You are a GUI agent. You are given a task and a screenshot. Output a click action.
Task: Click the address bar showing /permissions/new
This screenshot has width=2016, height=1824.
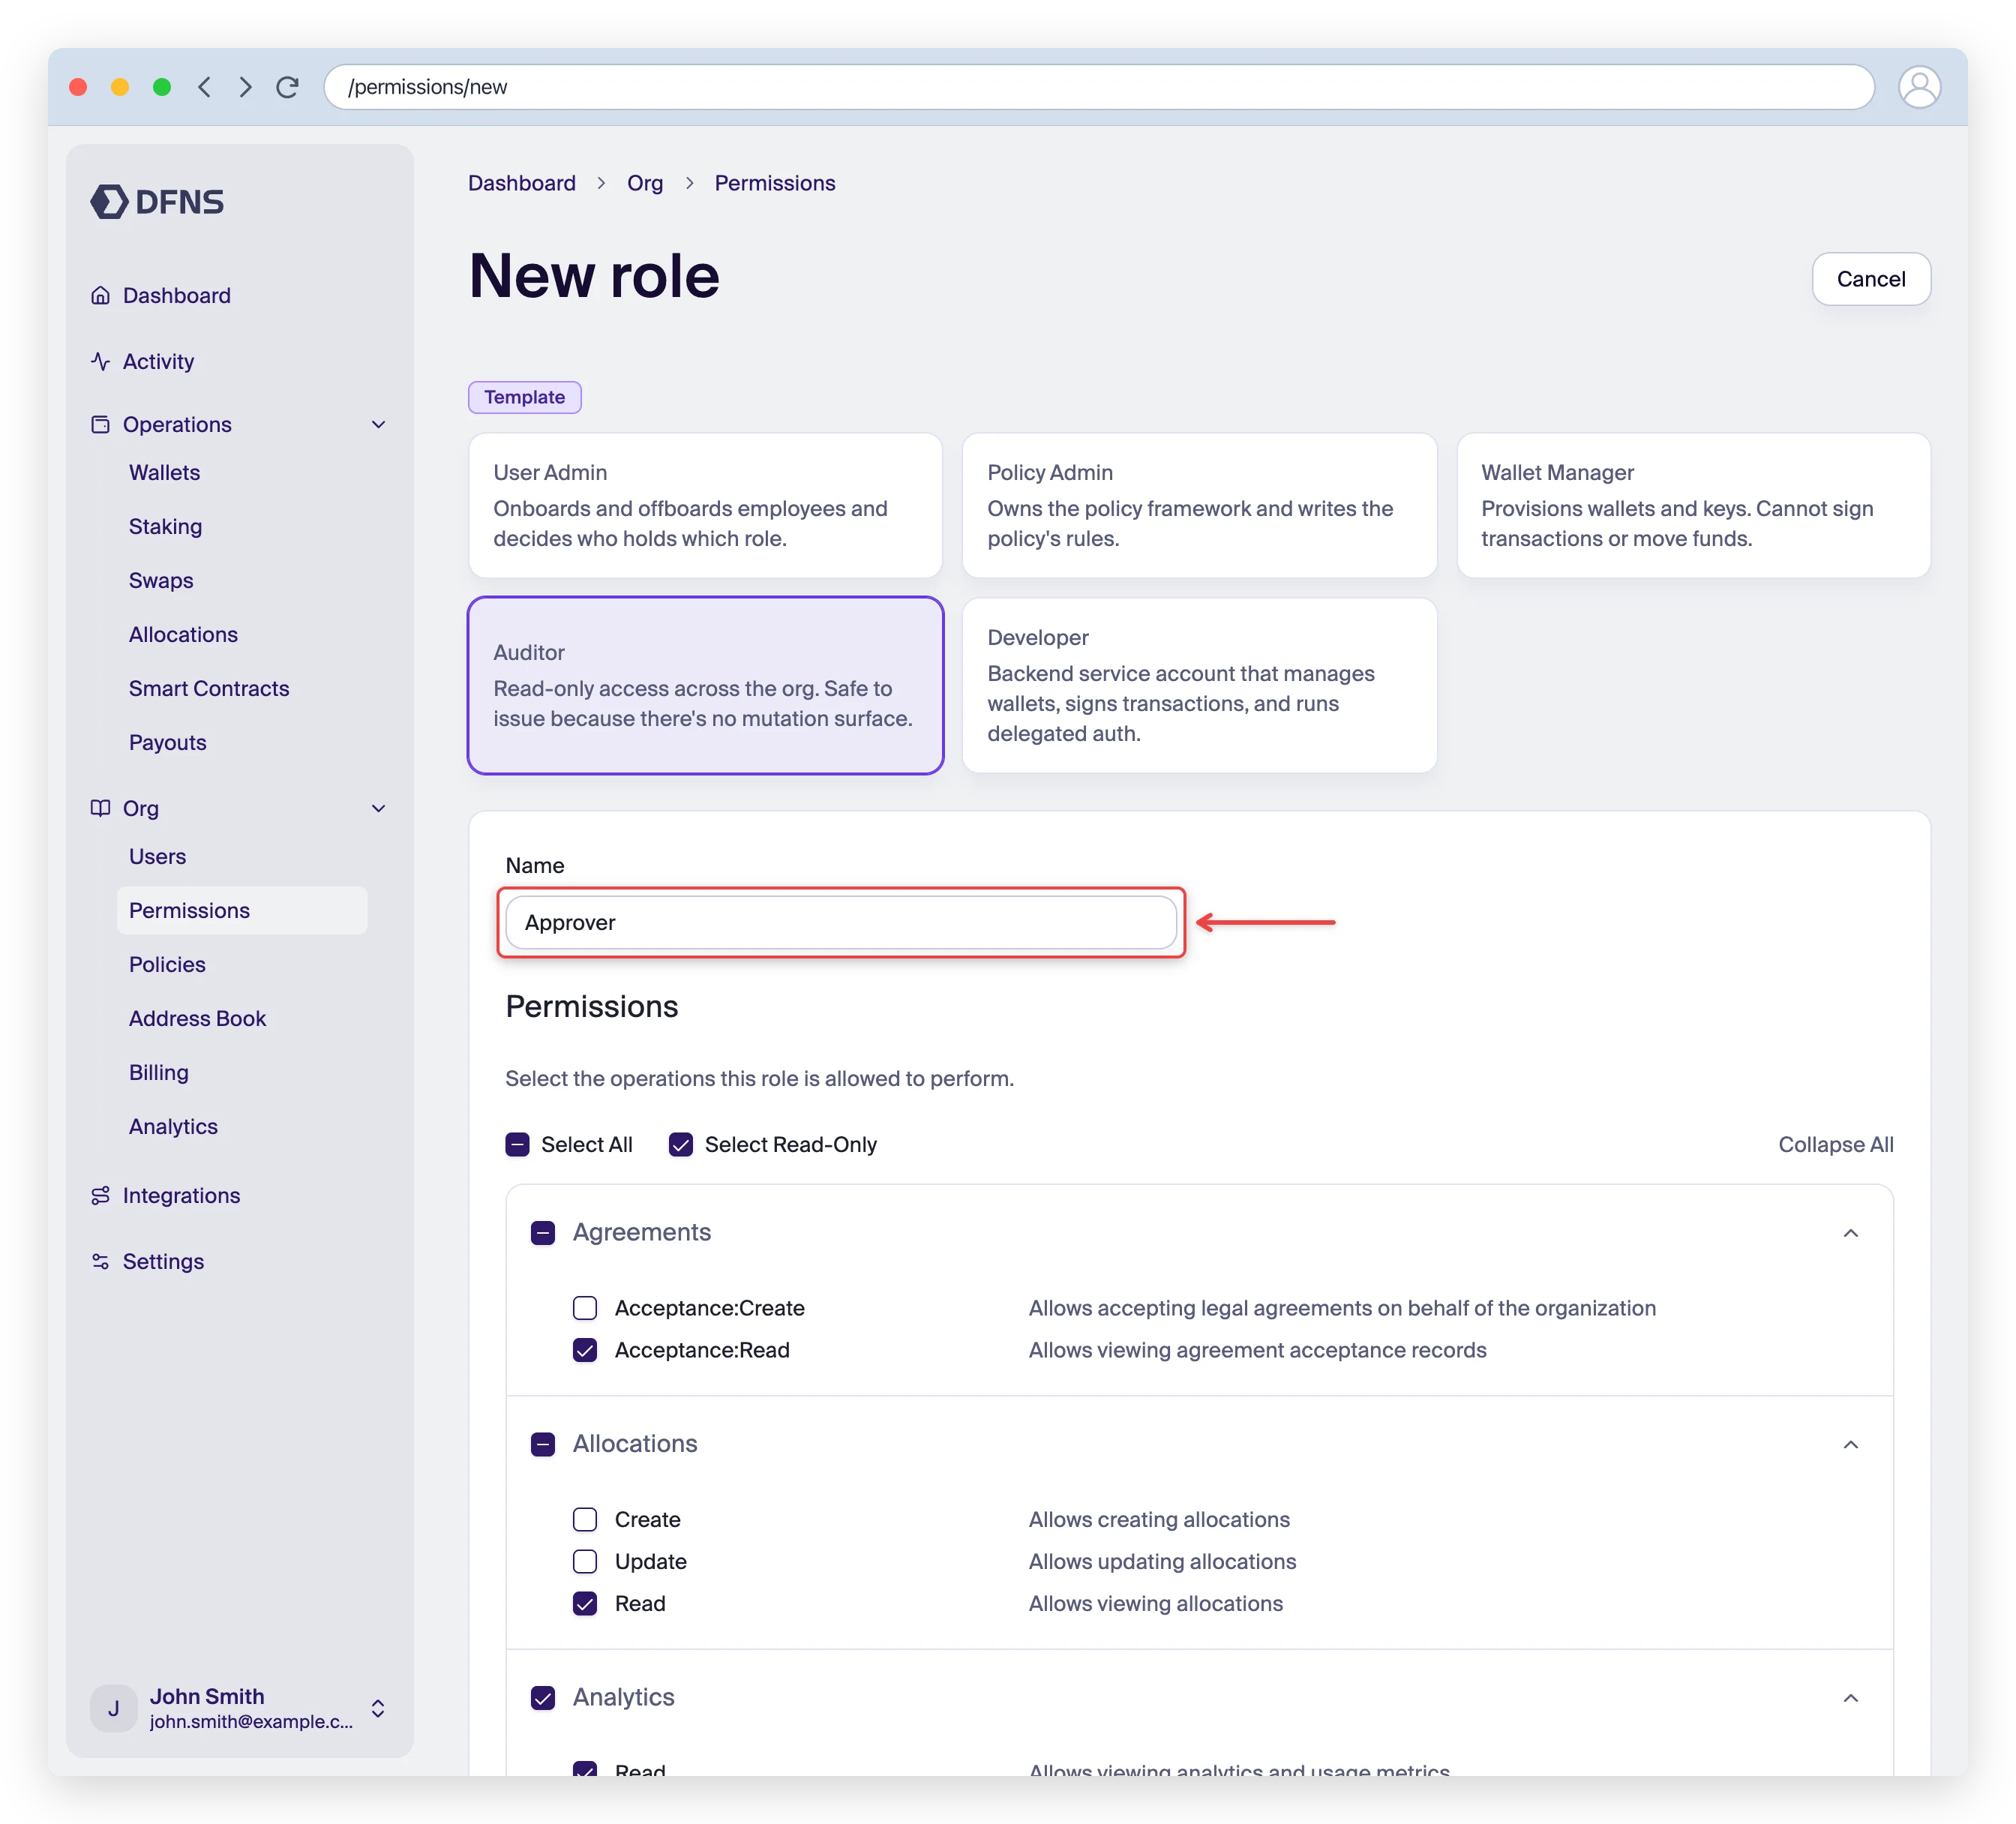tap(1098, 87)
